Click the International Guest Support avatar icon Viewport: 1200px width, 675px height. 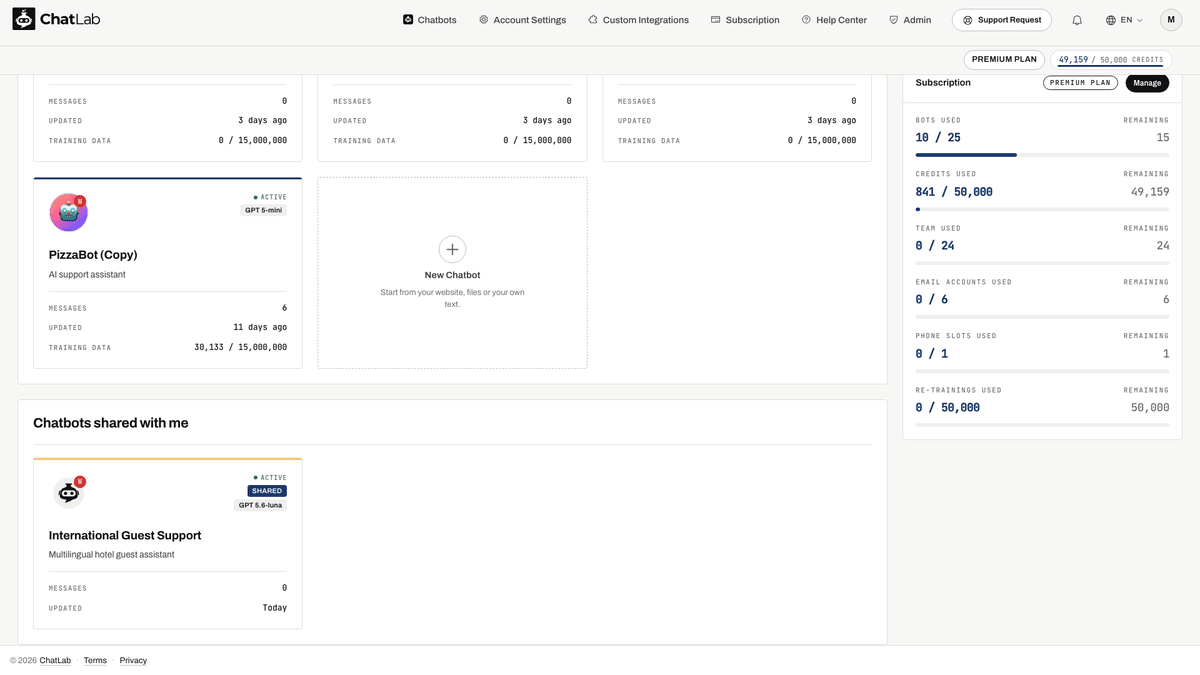[68, 493]
